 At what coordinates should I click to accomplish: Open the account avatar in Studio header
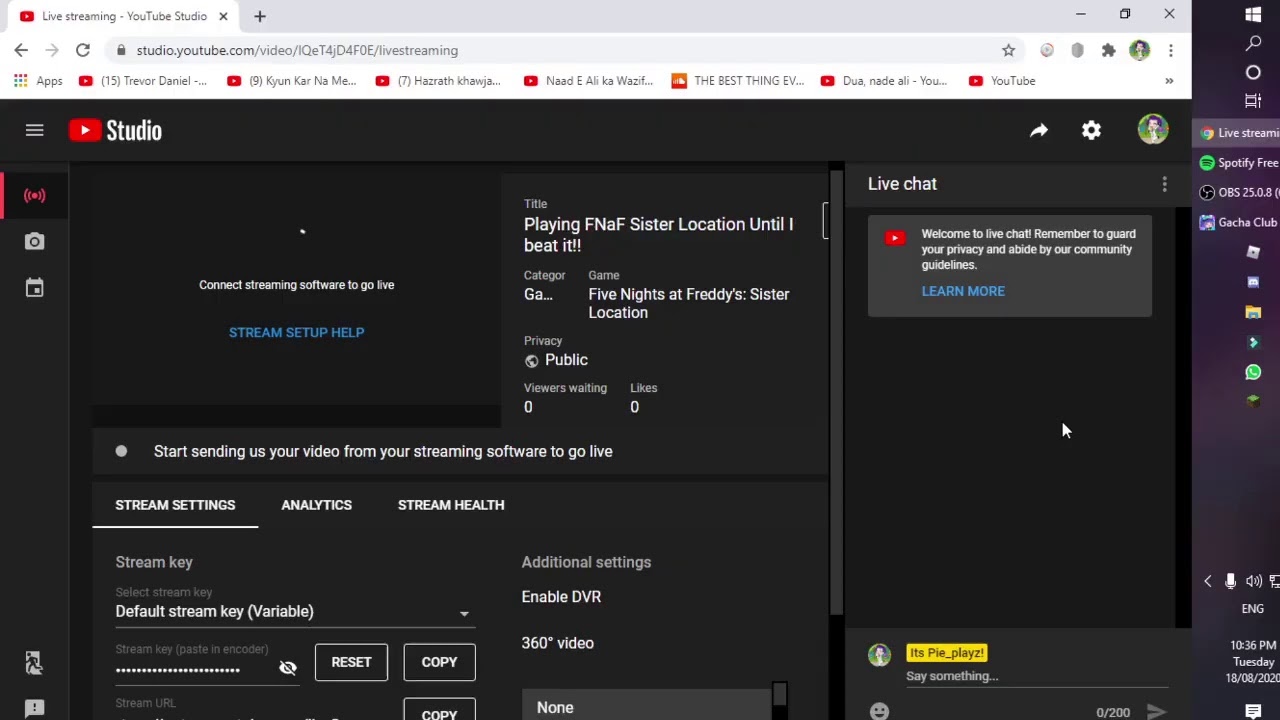point(1153,130)
